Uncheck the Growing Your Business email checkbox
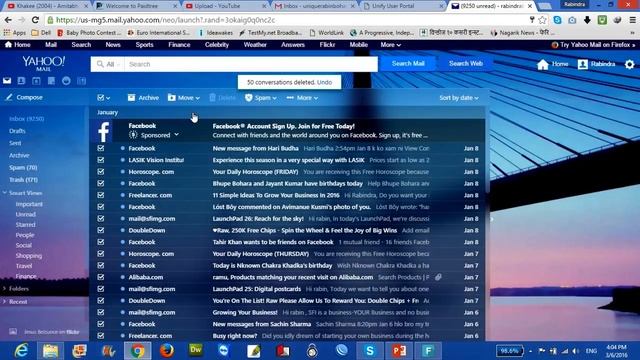640x360 pixels. click(101, 312)
